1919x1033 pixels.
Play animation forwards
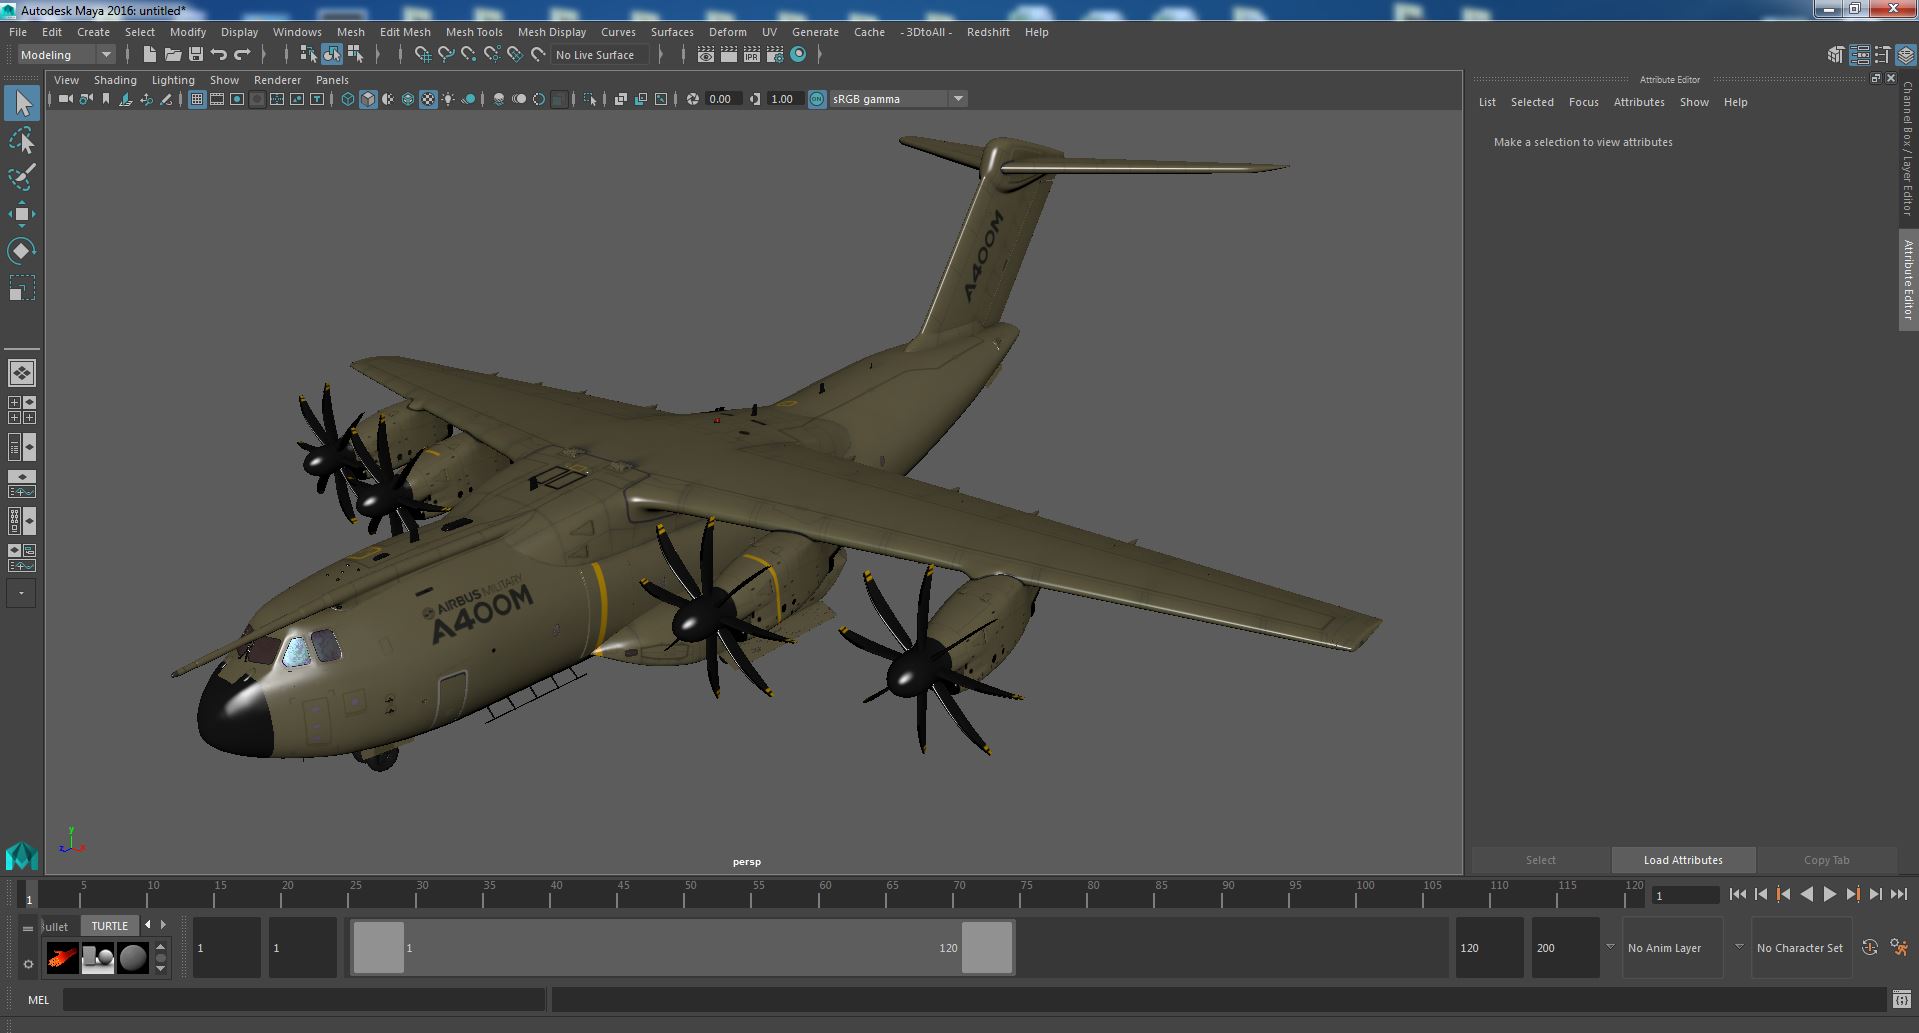point(1829,895)
